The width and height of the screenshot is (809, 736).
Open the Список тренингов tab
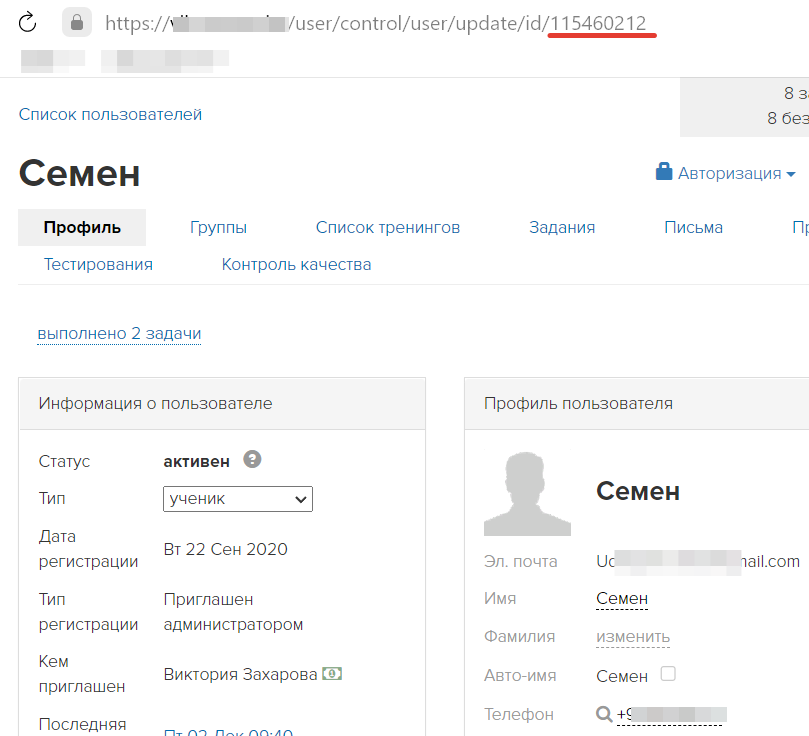(387, 227)
